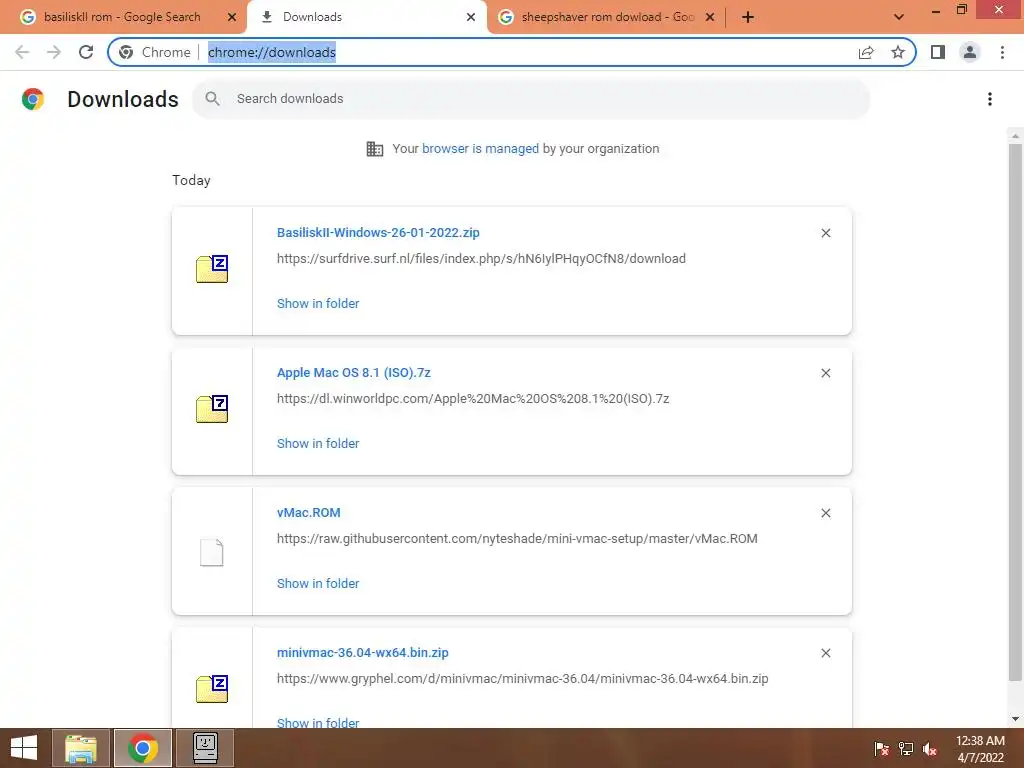The image size is (1024, 768).
Task: Open the tab search dropdown chevron
Action: [899, 17]
